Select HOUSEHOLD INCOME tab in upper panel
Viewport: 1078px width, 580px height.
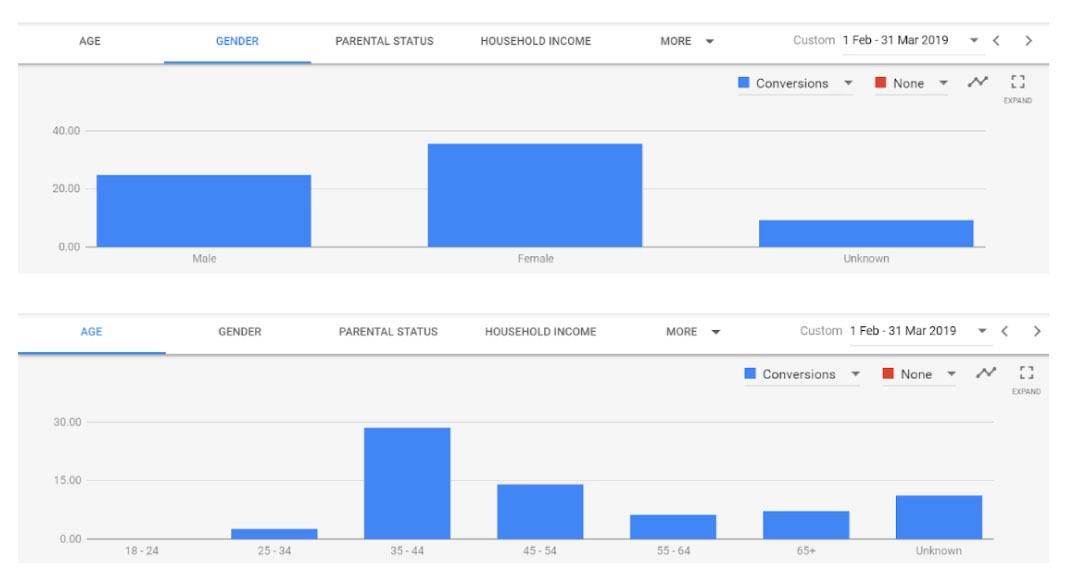tap(536, 41)
